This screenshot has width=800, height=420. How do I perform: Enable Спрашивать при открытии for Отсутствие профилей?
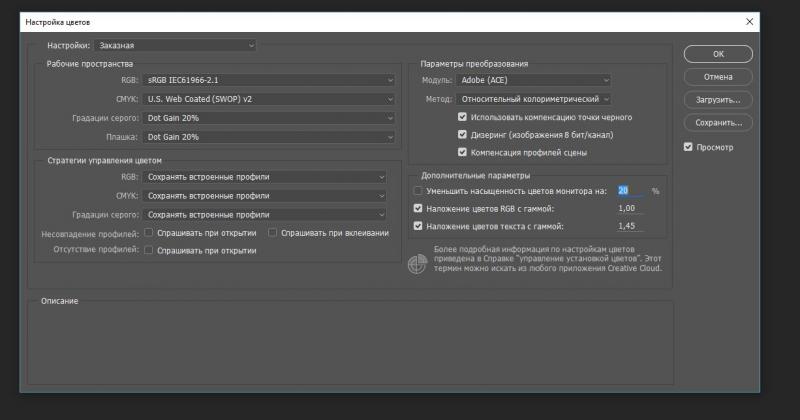(148, 250)
